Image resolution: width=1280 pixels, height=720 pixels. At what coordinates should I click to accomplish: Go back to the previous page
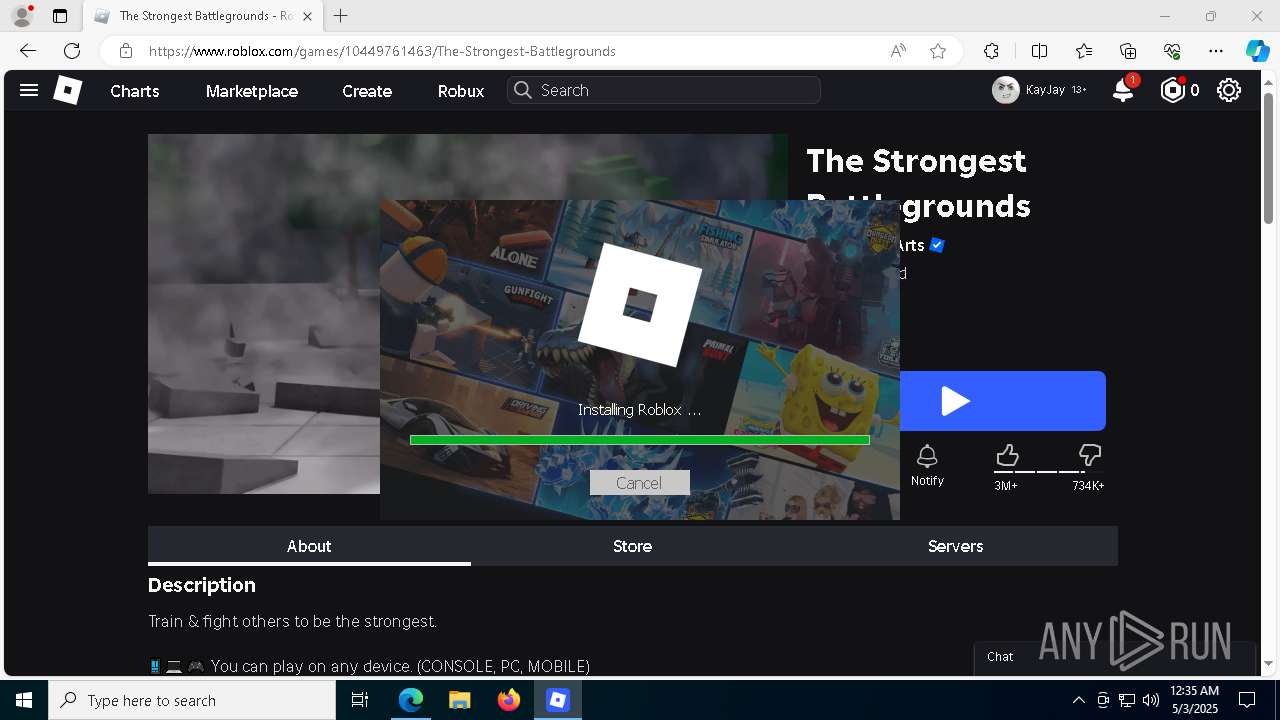pos(27,51)
